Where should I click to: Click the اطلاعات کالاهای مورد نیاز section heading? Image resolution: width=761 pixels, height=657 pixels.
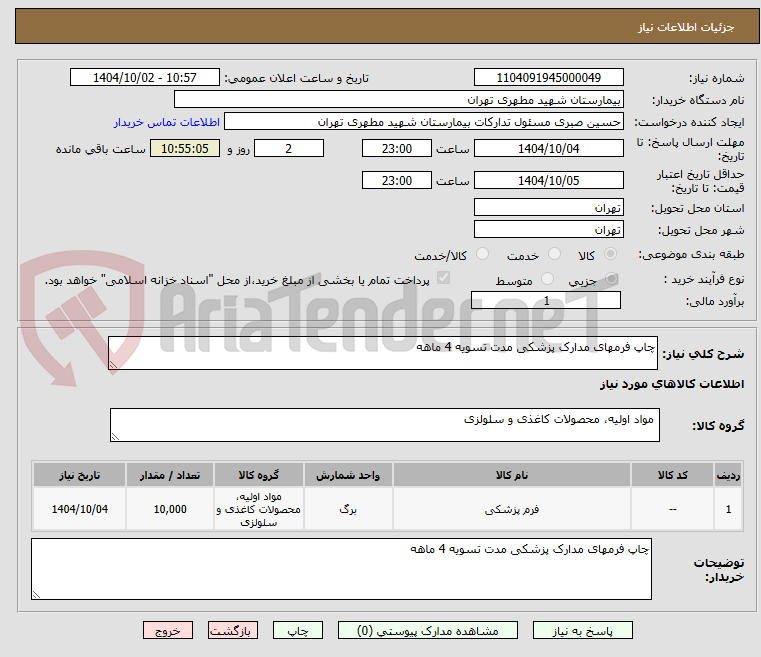[x=672, y=384]
